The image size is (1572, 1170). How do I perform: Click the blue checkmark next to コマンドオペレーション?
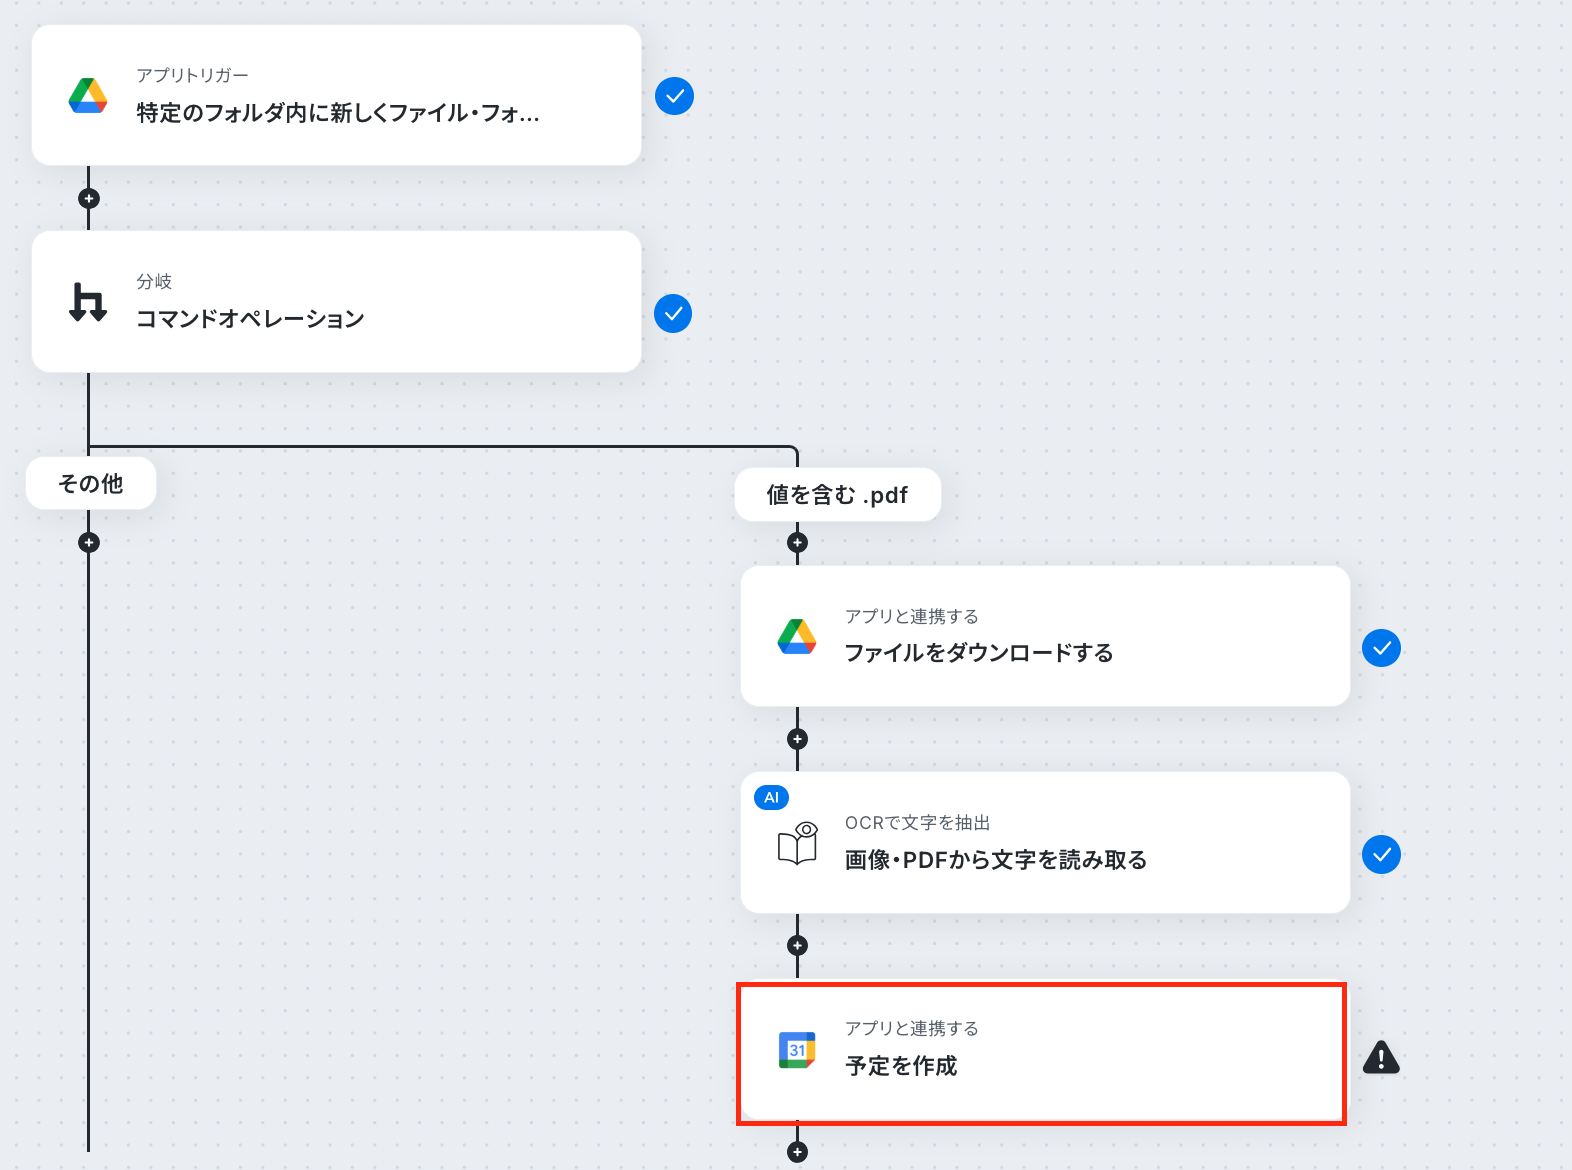tap(673, 314)
